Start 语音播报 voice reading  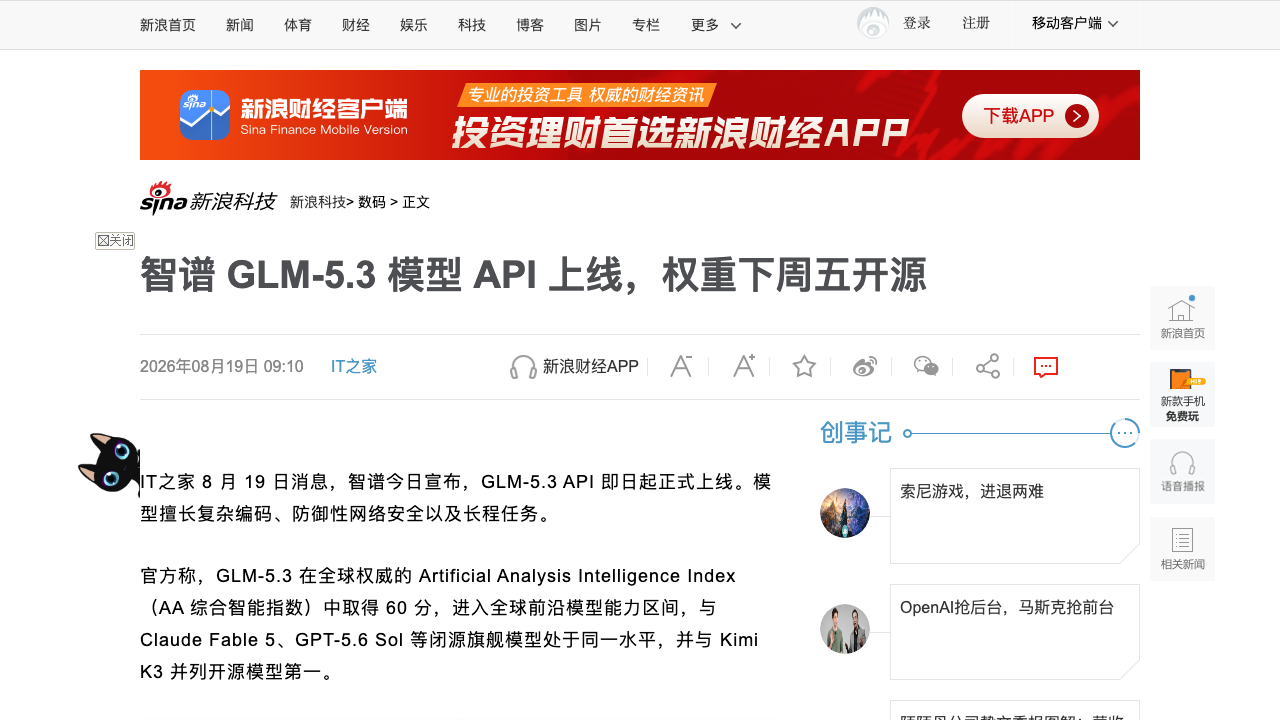tap(1182, 472)
